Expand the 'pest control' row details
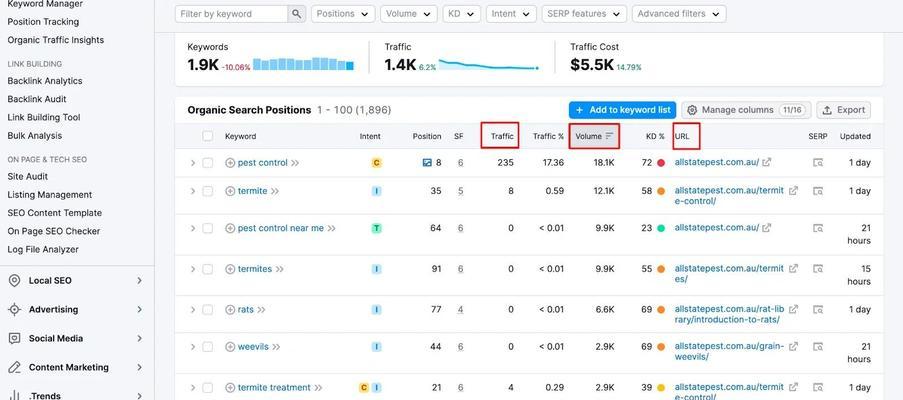The width and height of the screenshot is (903, 400). [x=193, y=163]
